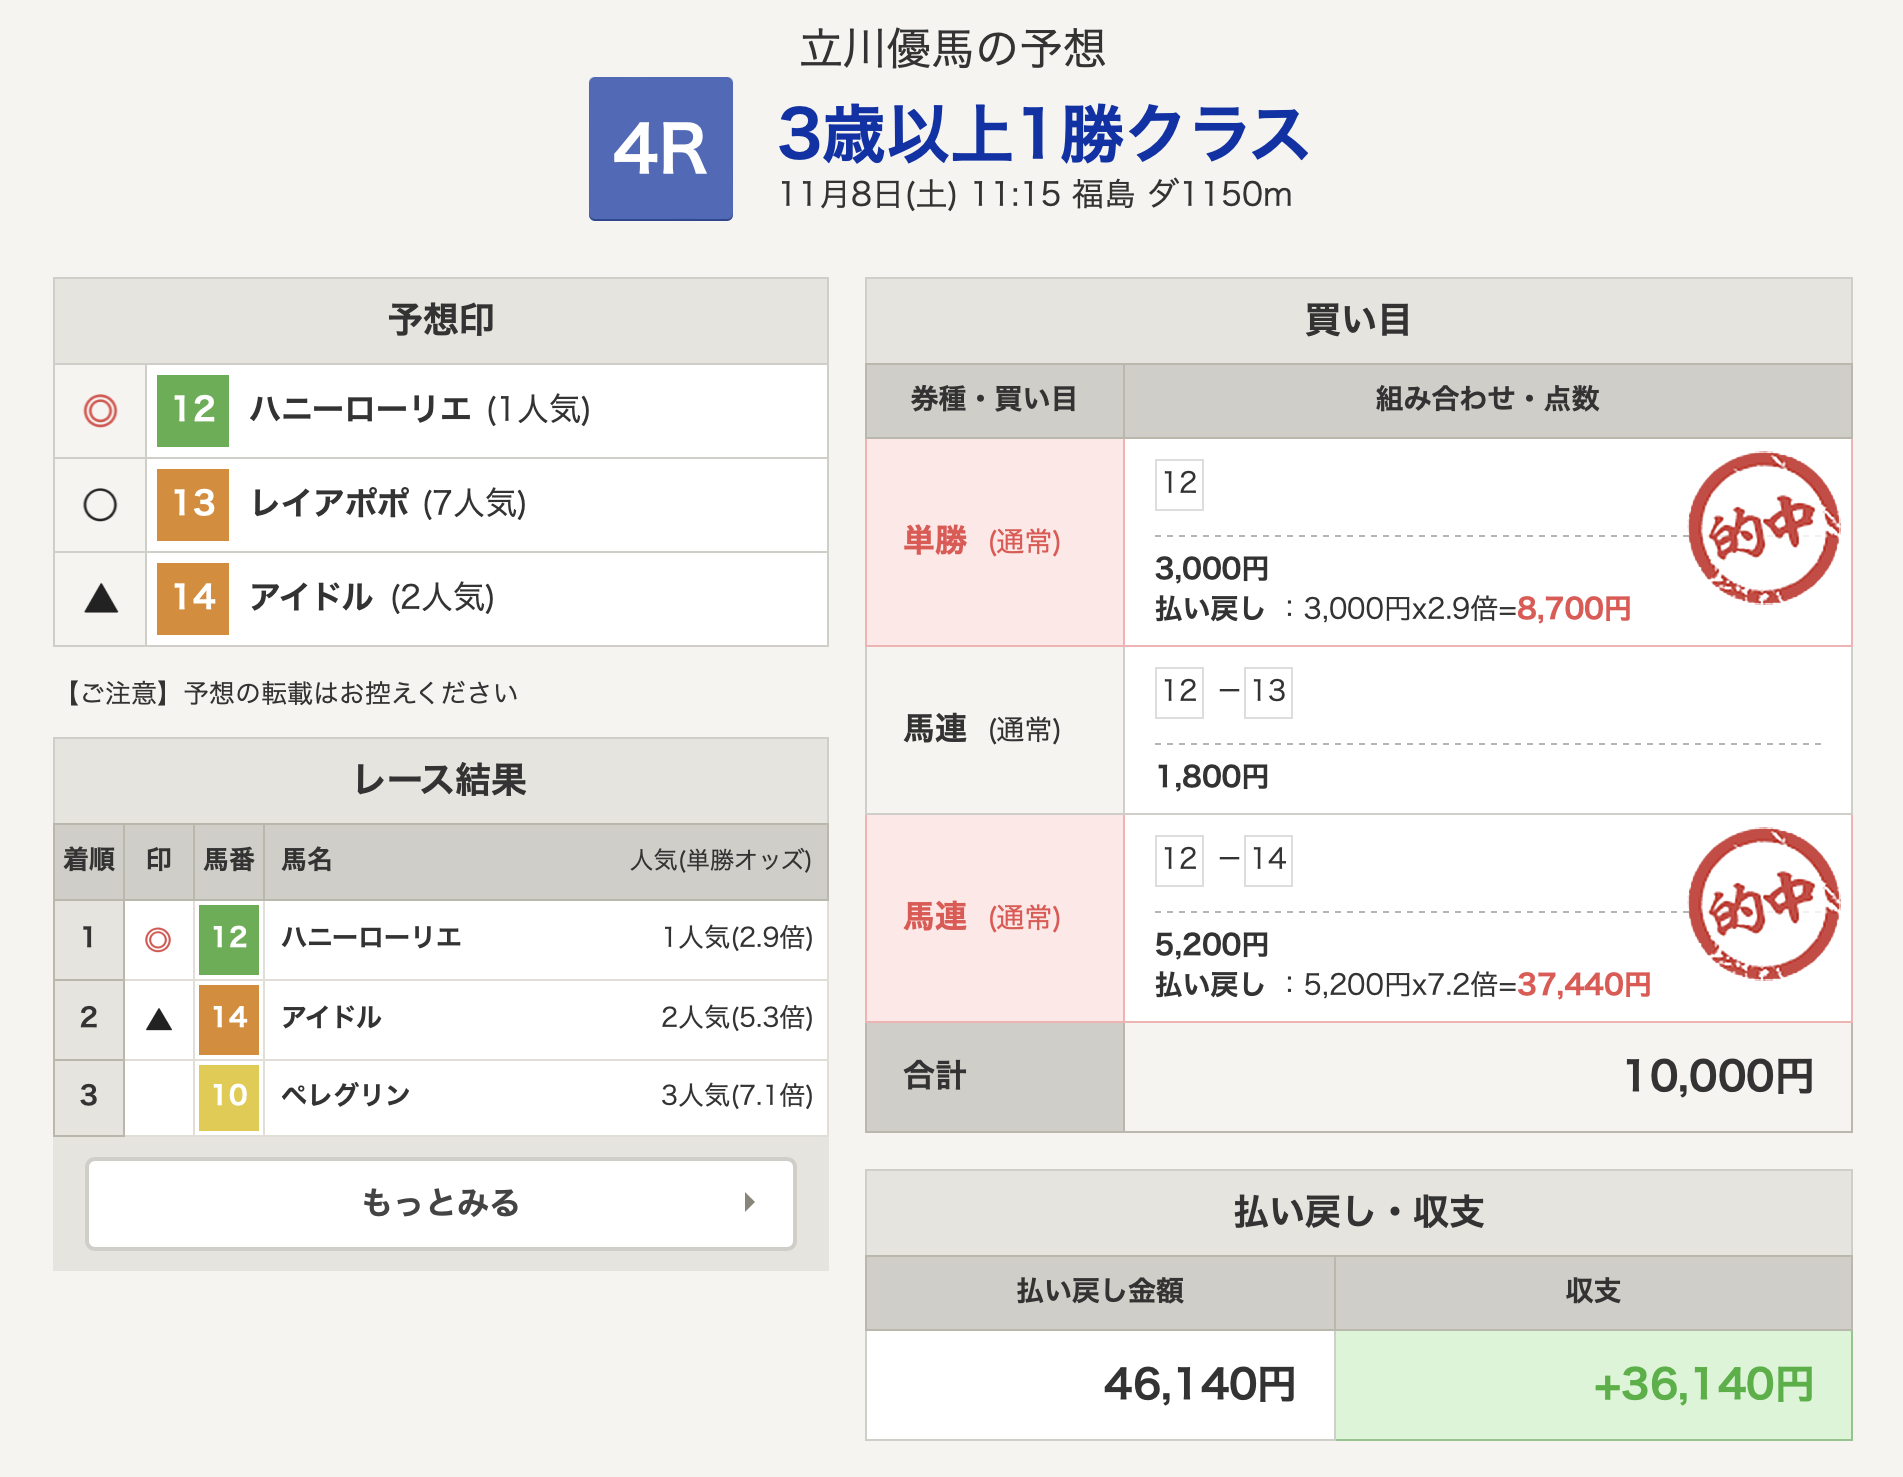Click the arrow on もっとみる button

coord(749,1203)
